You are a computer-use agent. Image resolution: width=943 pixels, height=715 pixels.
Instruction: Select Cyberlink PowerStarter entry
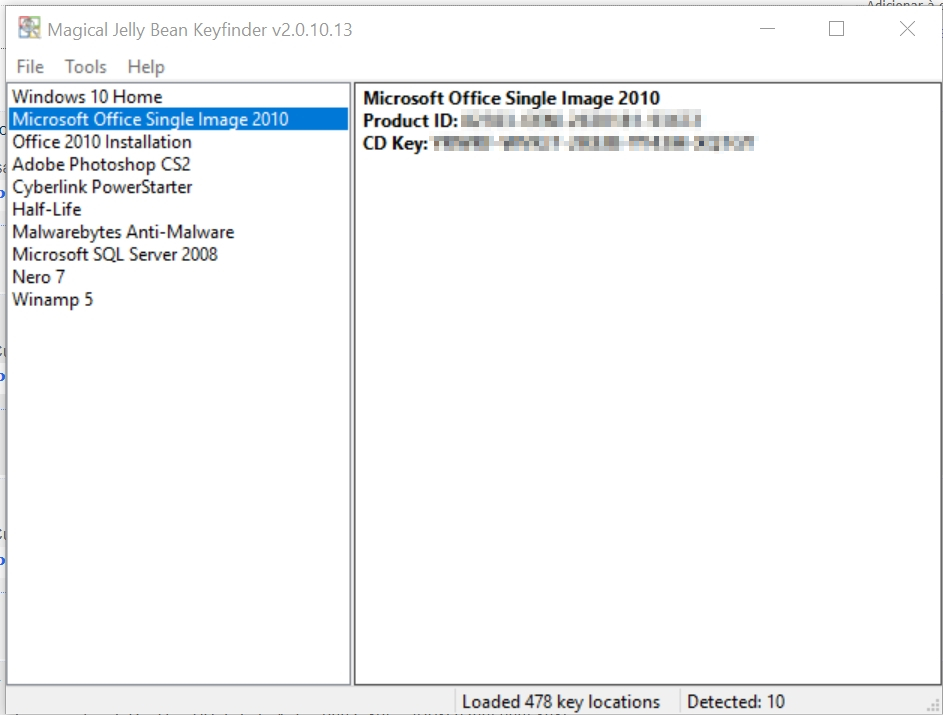pyautogui.click(x=178, y=187)
